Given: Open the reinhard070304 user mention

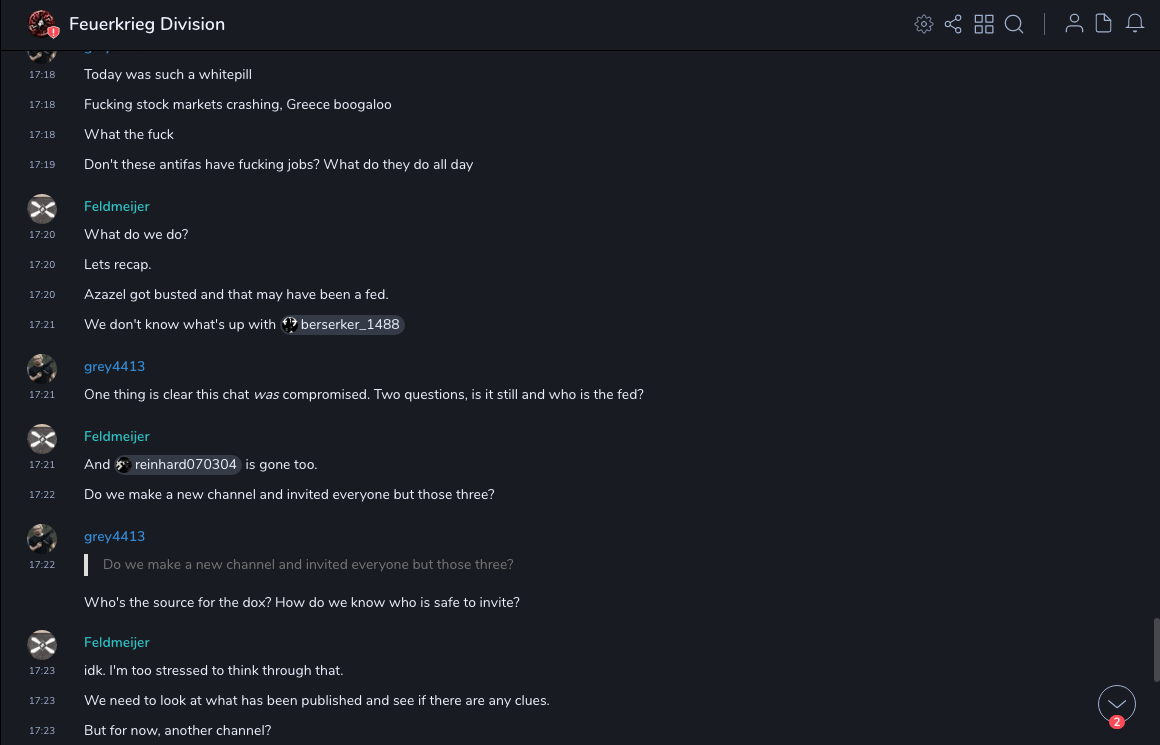Looking at the screenshot, I should [178, 465].
